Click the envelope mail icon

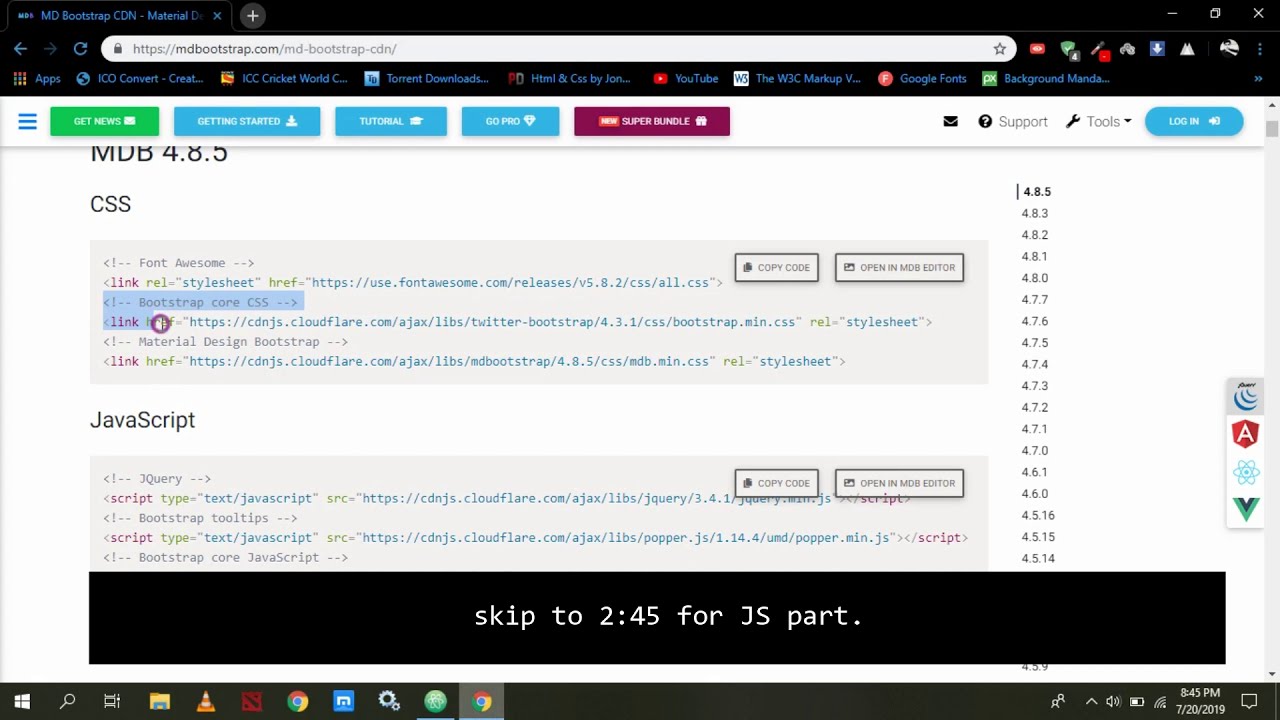pos(950,121)
